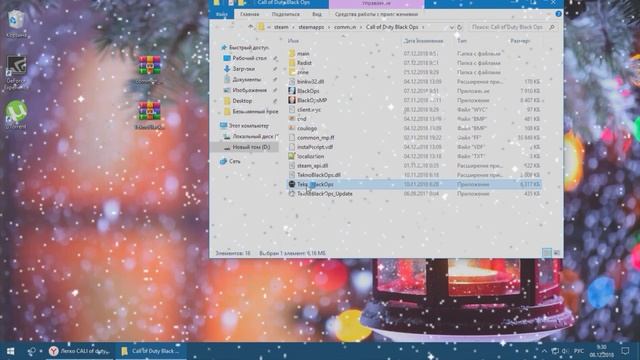Image resolution: width=640 pixels, height=360 pixels.
Task: Open the lower WinRAR archive on the desktop
Action: [x=149, y=116]
